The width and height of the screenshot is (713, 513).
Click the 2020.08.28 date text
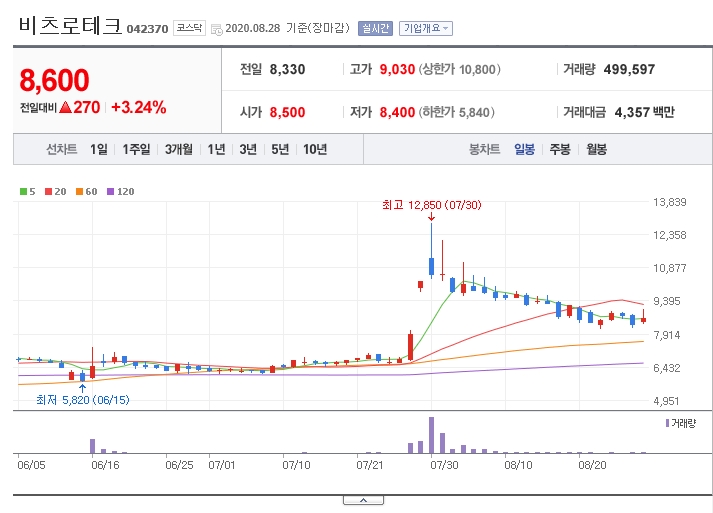253,28
